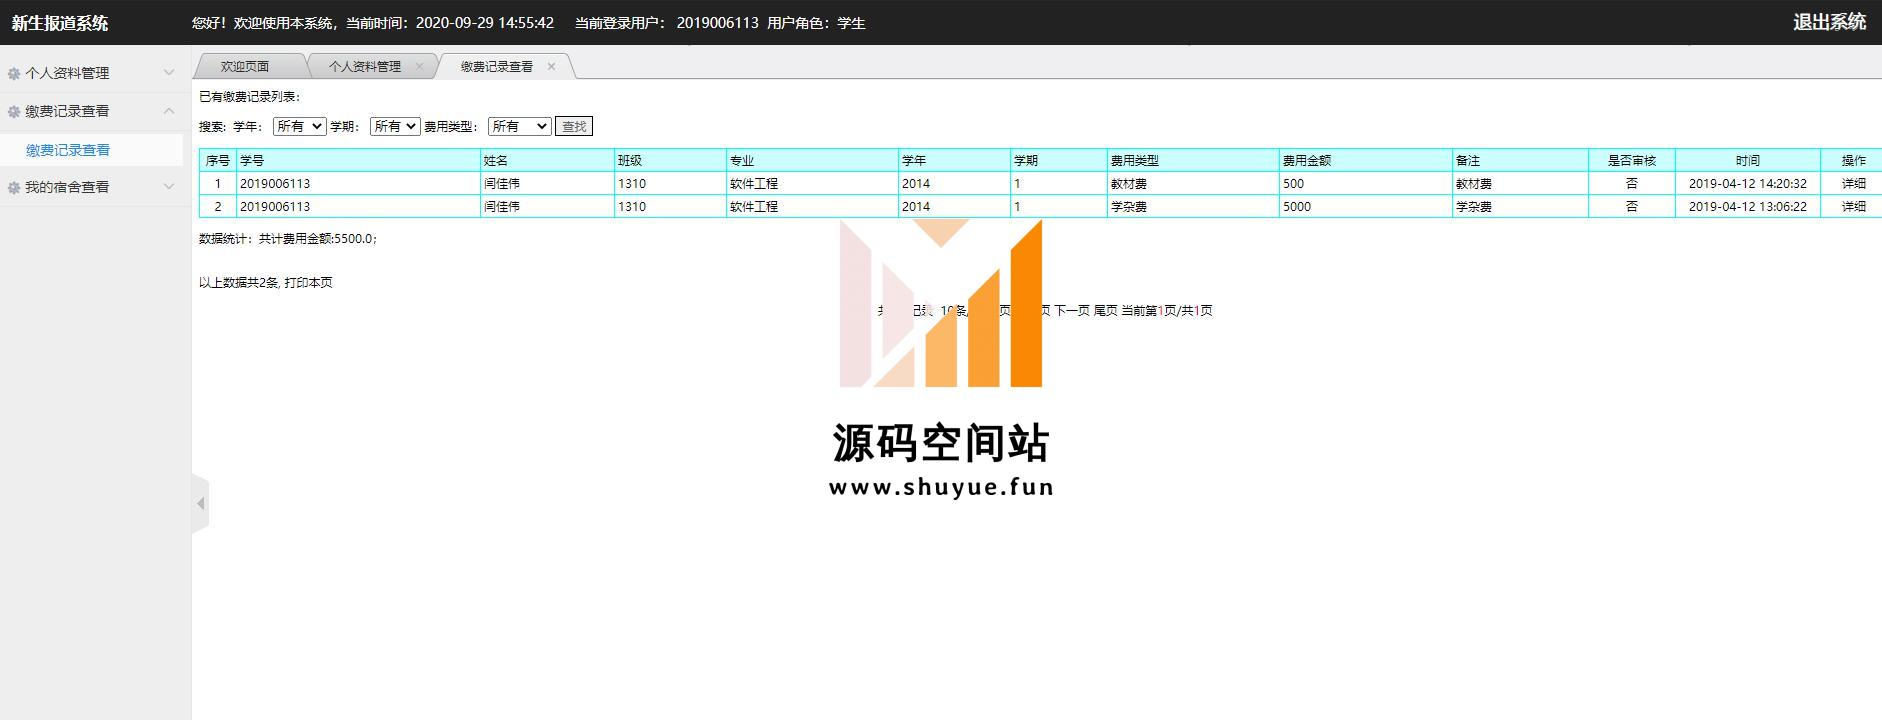Open 详细 for the 教材费 record
The image size is (1882, 720).
click(x=1853, y=184)
